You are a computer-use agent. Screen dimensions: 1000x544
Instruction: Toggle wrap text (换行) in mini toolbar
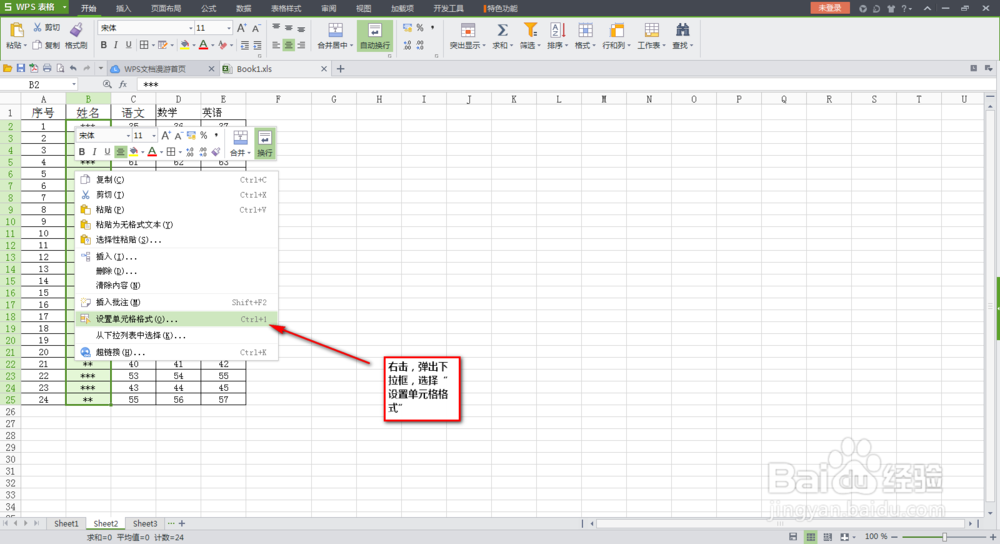[x=264, y=143]
